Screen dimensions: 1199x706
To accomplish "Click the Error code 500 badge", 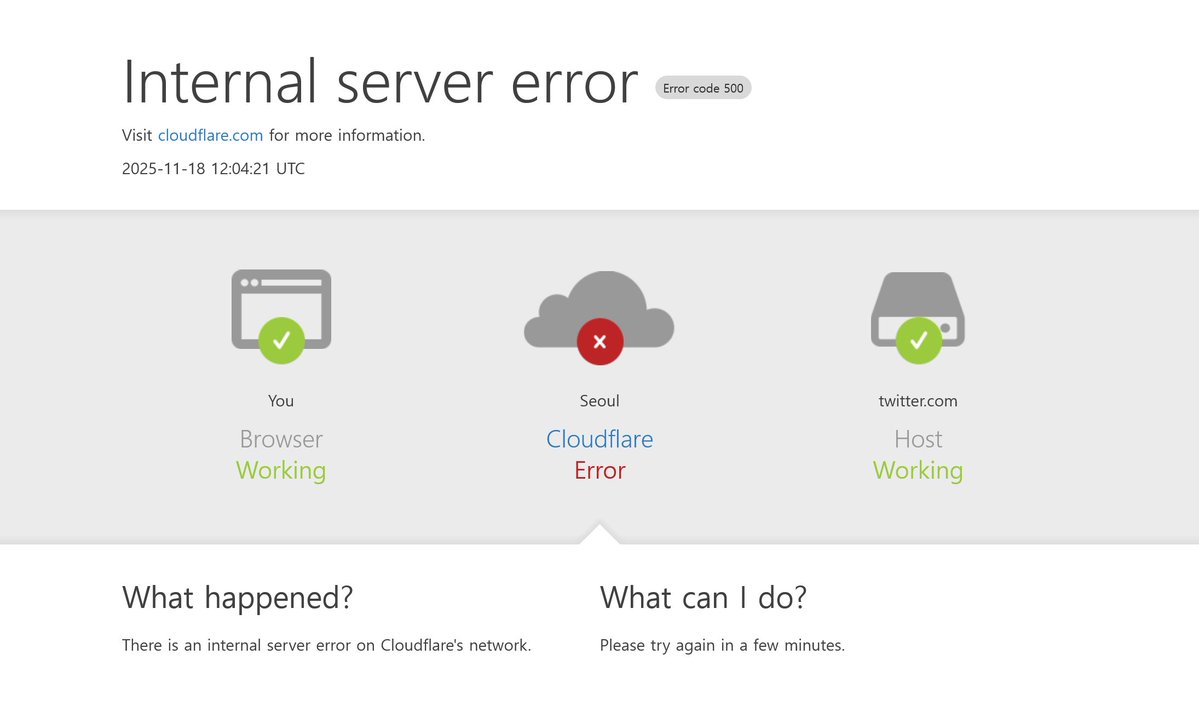I will coord(703,88).
